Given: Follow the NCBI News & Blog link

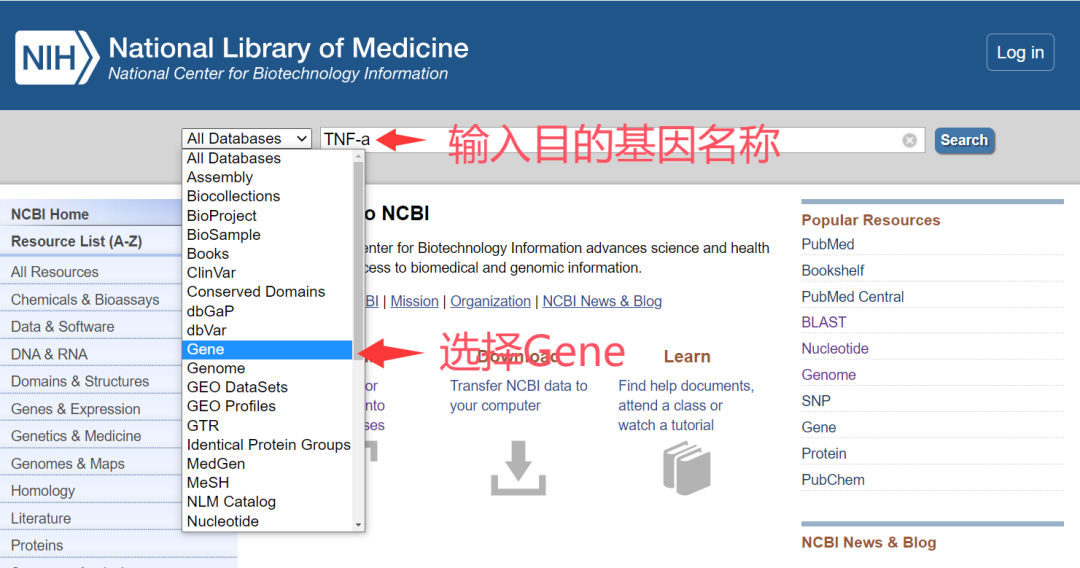Looking at the screenshot, I should pyautogui.click(x=602, y=301).
